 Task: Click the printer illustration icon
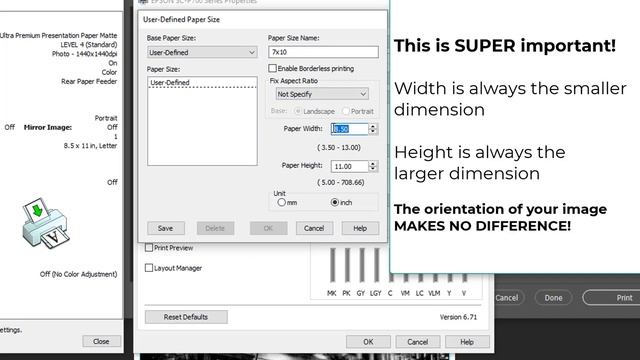pyautogui.click(x=45, y=223)
